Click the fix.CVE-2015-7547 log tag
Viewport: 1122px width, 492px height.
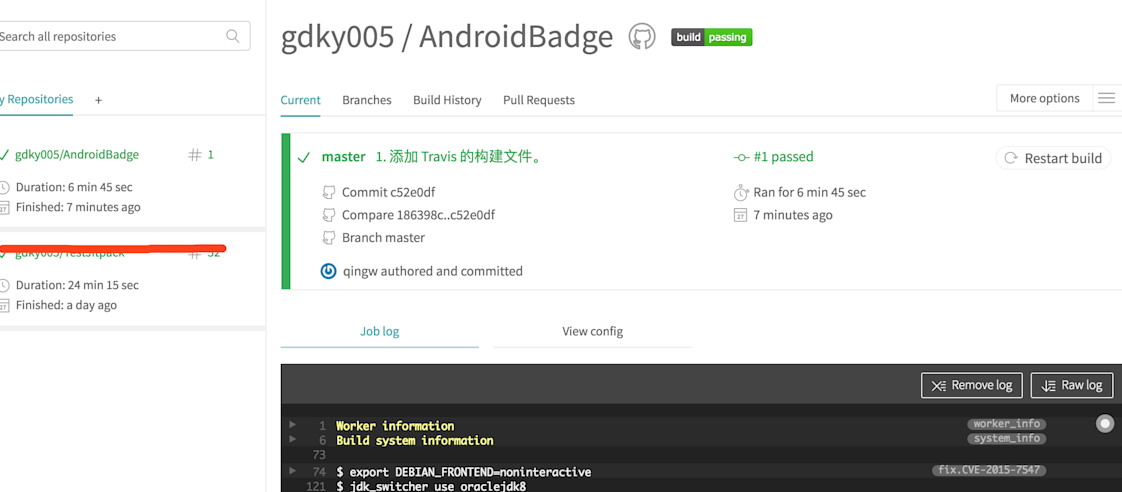(989, 471)
